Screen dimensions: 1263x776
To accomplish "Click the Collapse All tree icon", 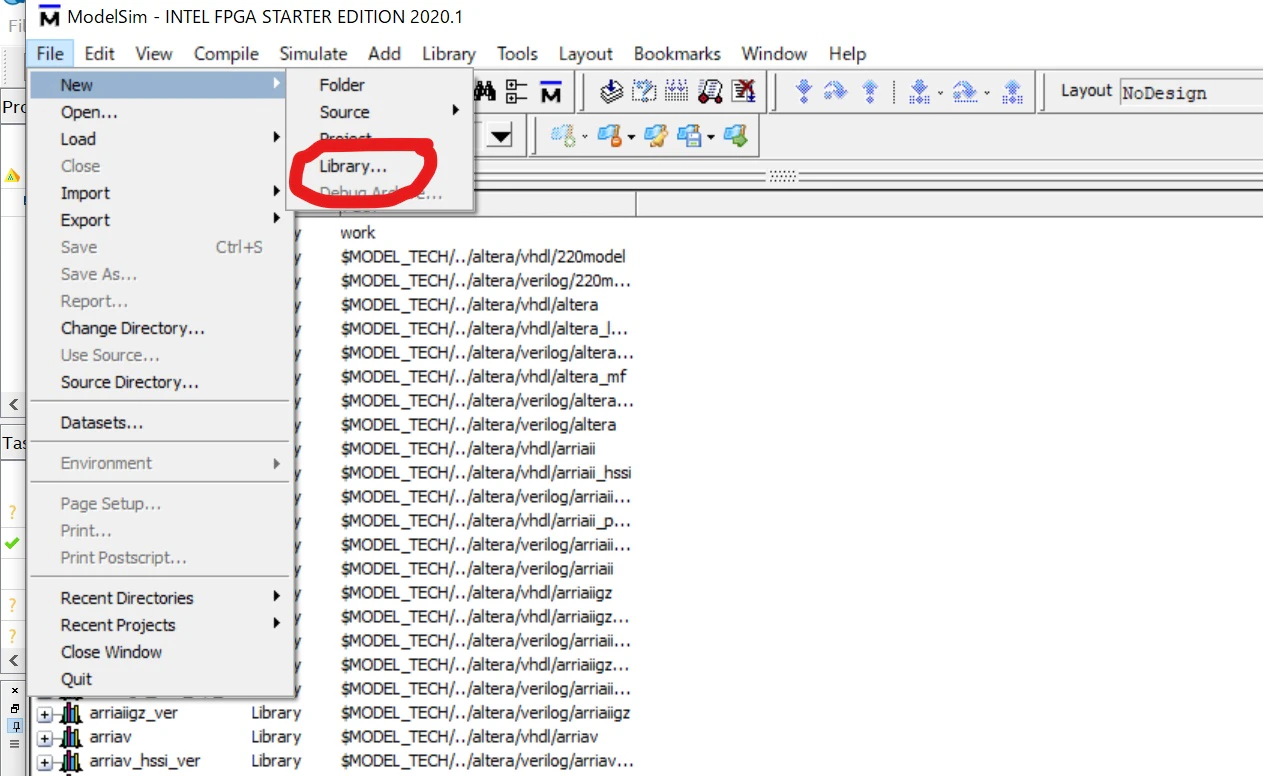I will [517, 92].
